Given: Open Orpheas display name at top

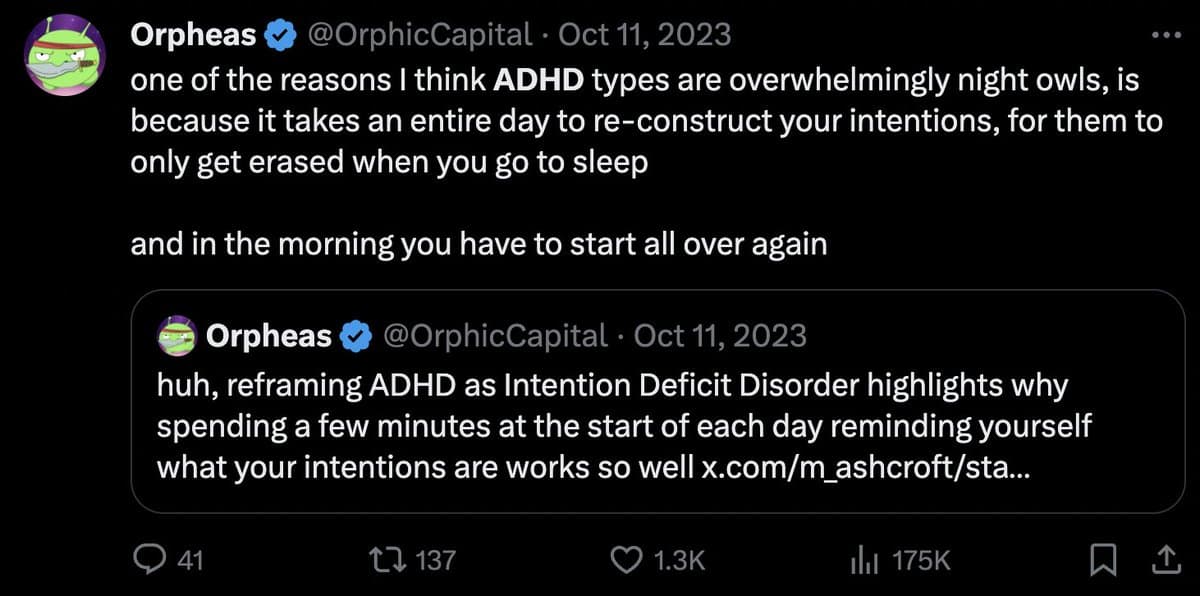Looking at the screenshot, I should [x=193, y=36].
